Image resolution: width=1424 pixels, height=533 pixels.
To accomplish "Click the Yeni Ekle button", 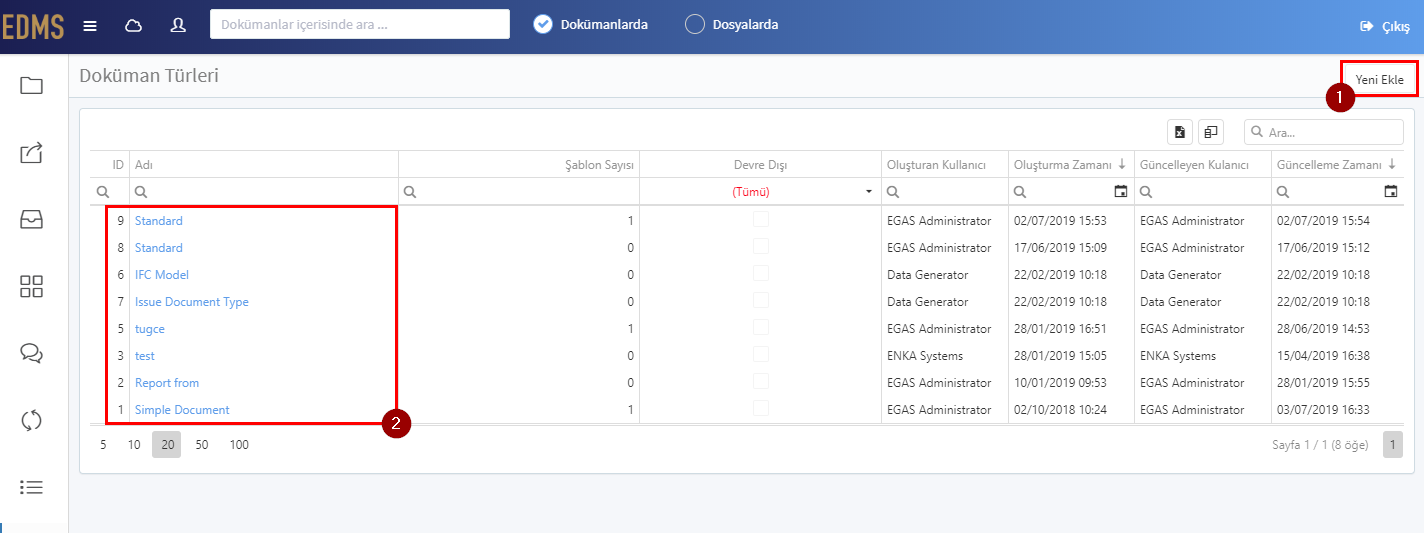I will tap(1379, 79).
